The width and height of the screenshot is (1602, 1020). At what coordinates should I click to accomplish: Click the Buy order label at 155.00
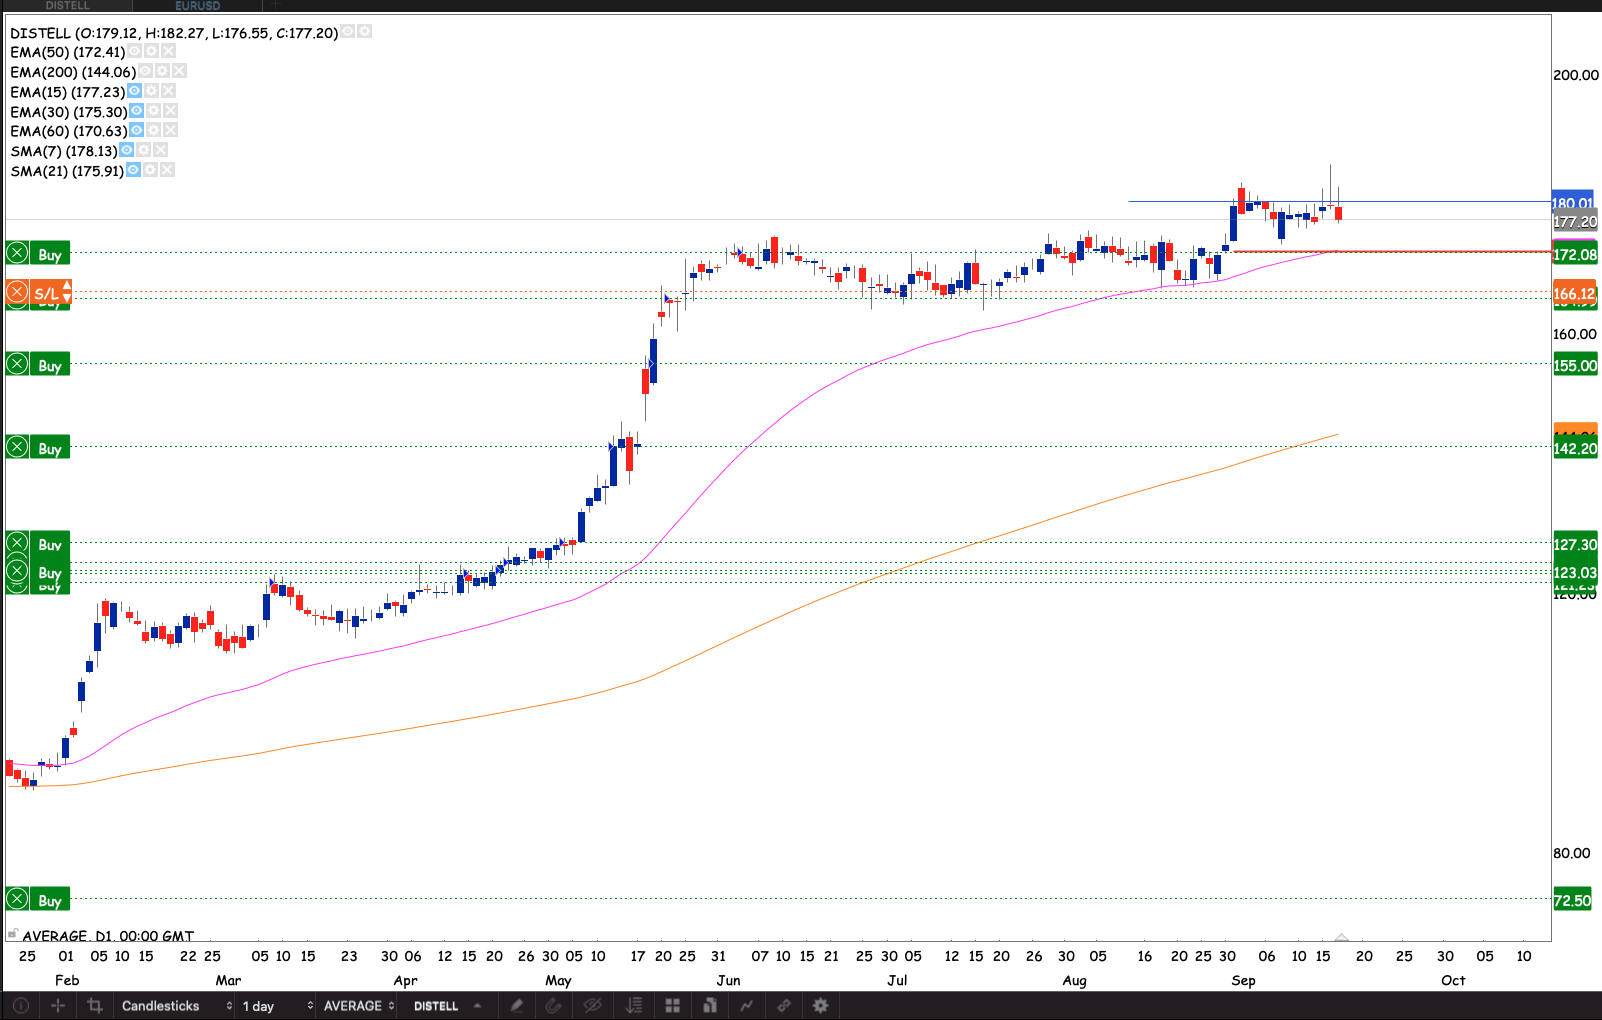click(x=50, y=365)
